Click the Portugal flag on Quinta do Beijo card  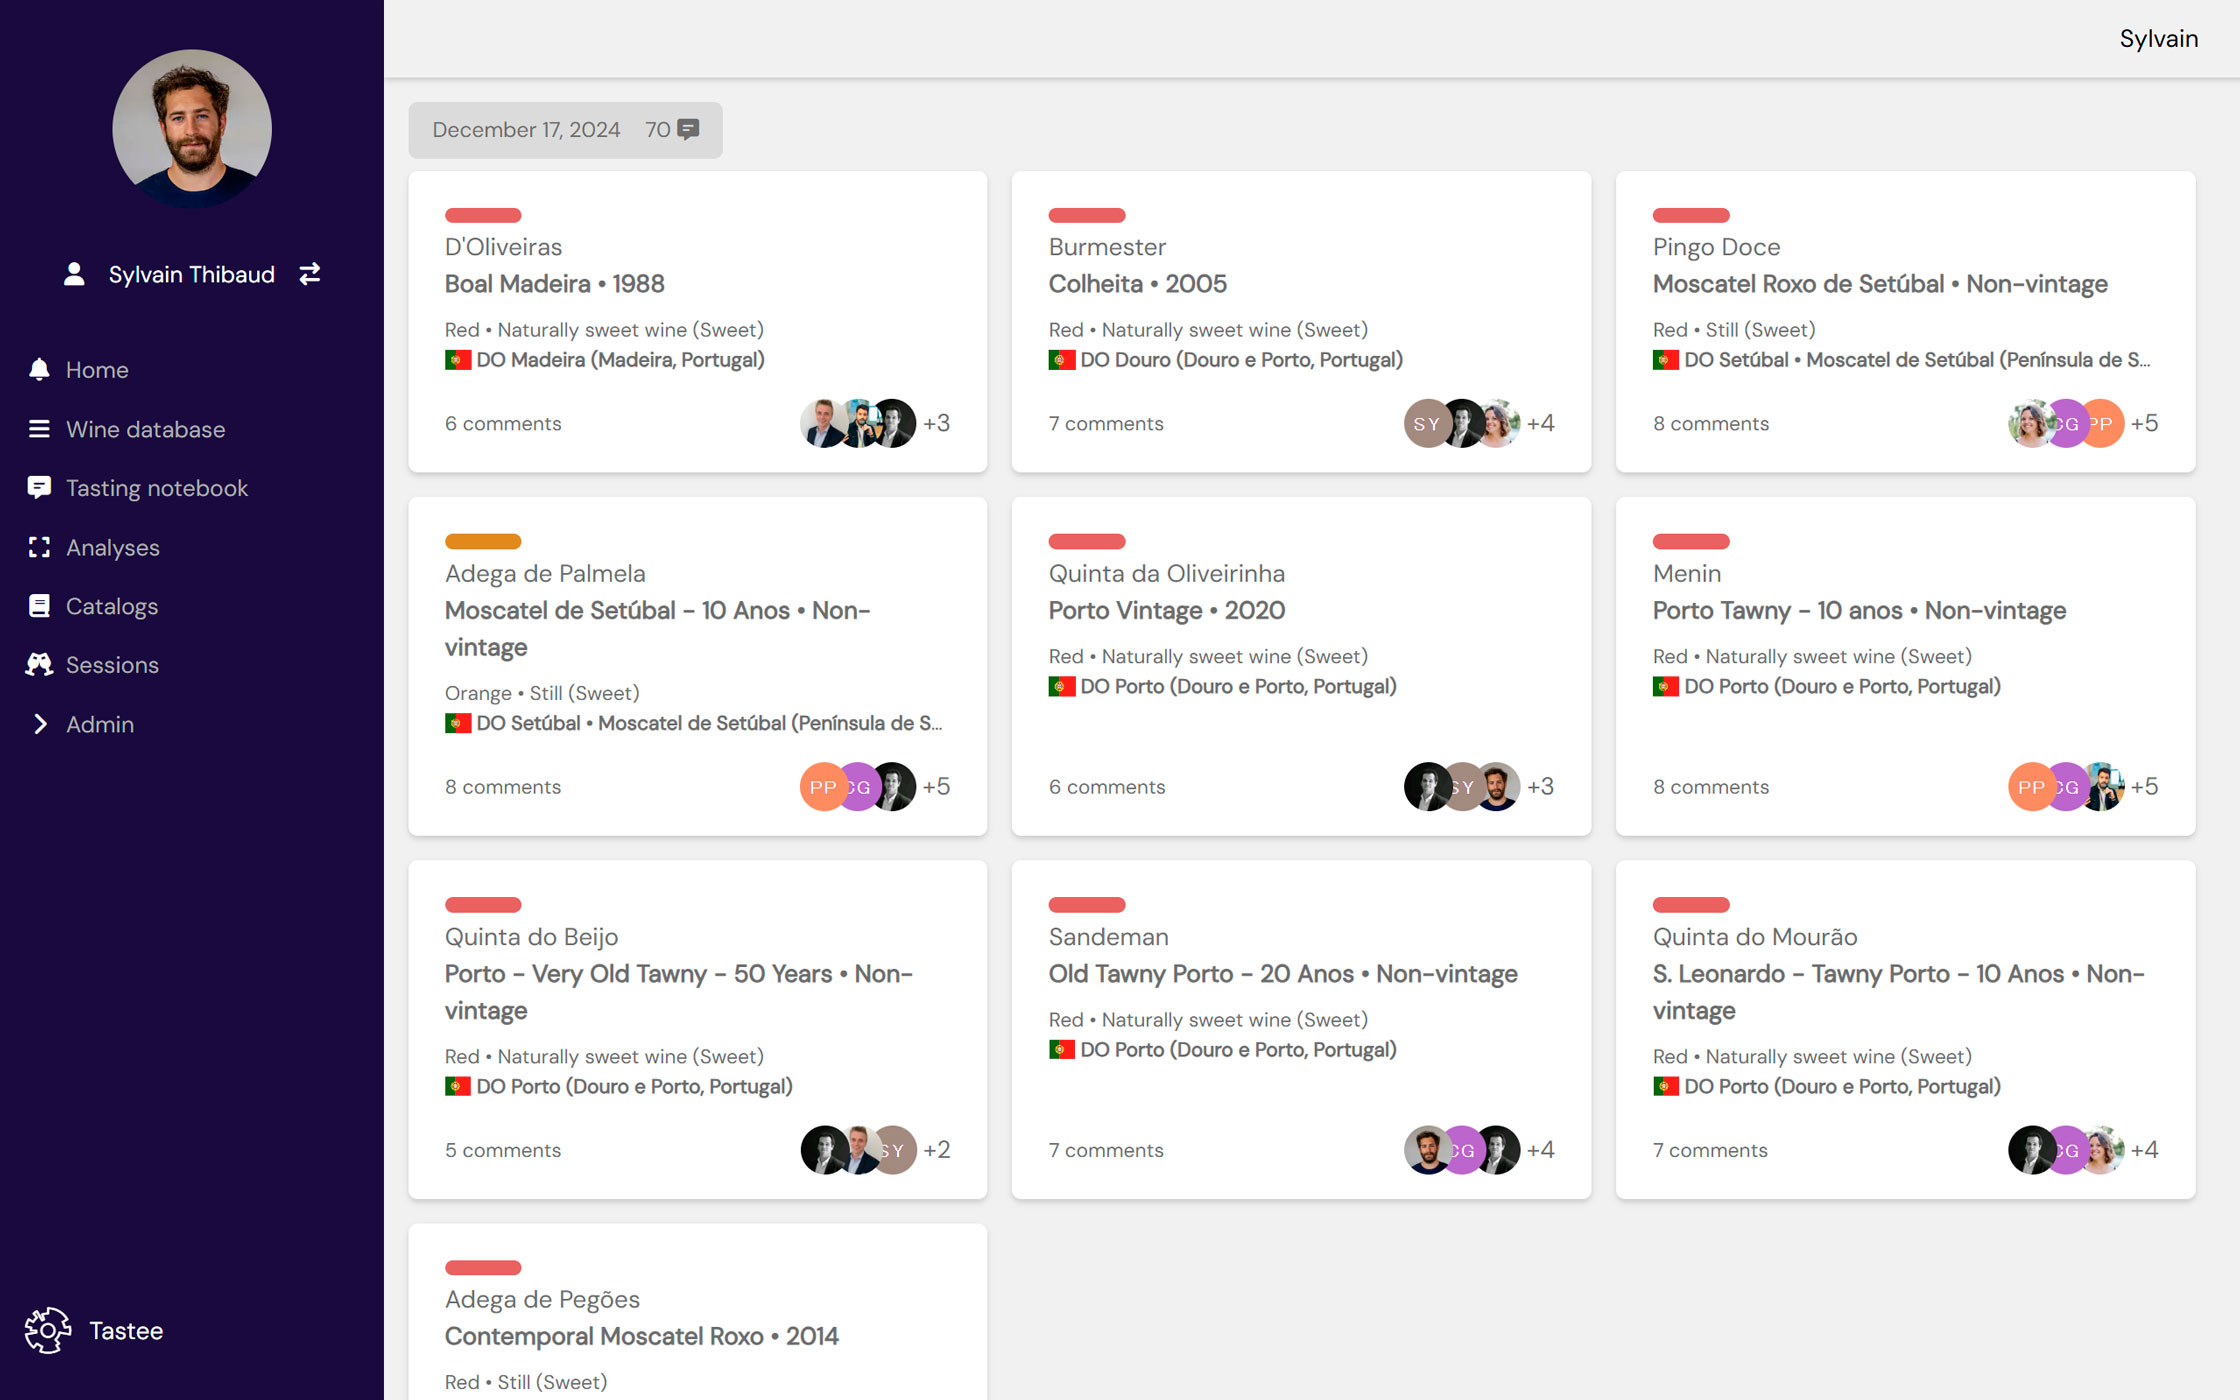(458, 1086)
